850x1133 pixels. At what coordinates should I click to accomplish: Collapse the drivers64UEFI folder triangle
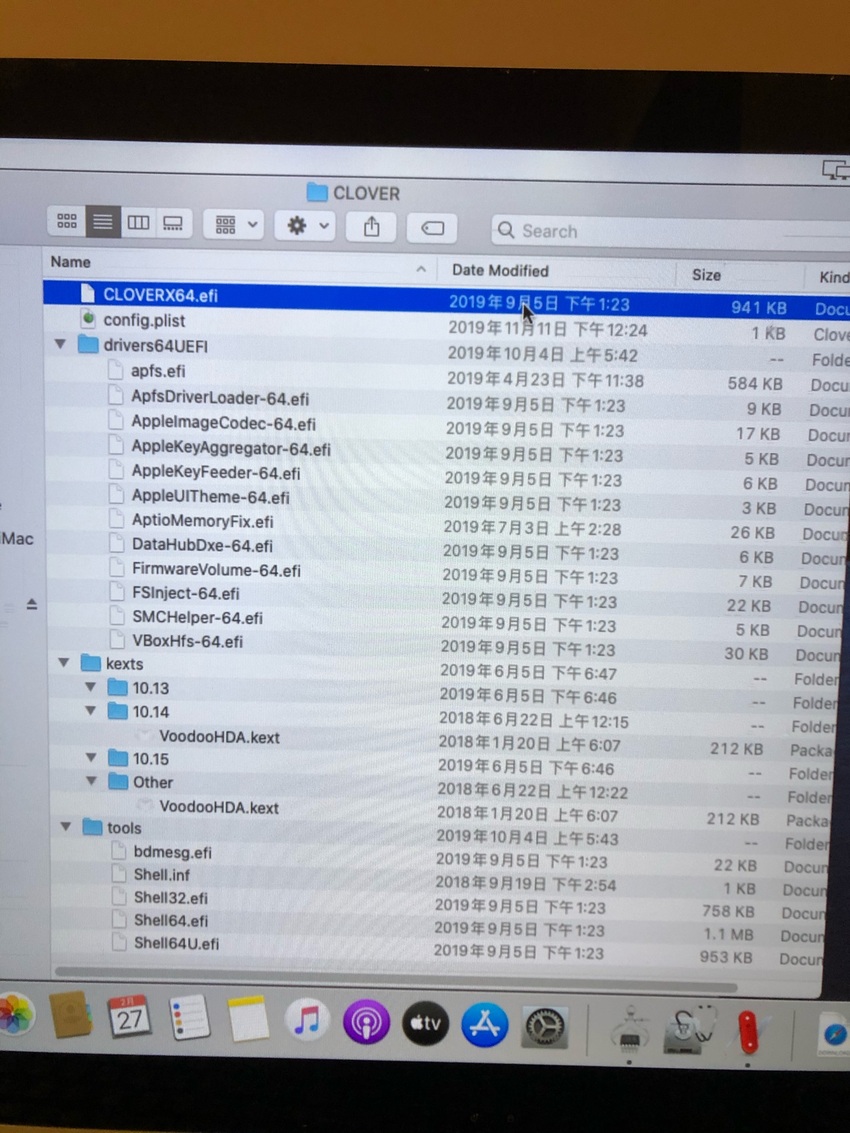[61, 344]
